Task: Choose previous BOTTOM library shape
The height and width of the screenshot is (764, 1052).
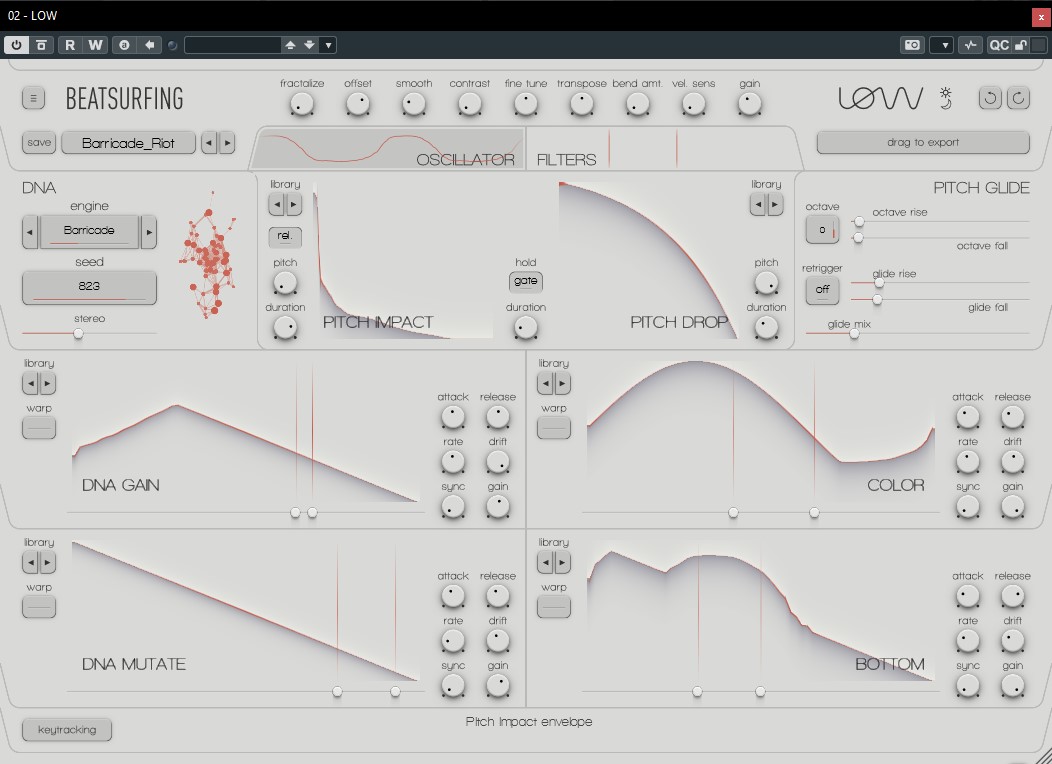Action: pos(545,562)
